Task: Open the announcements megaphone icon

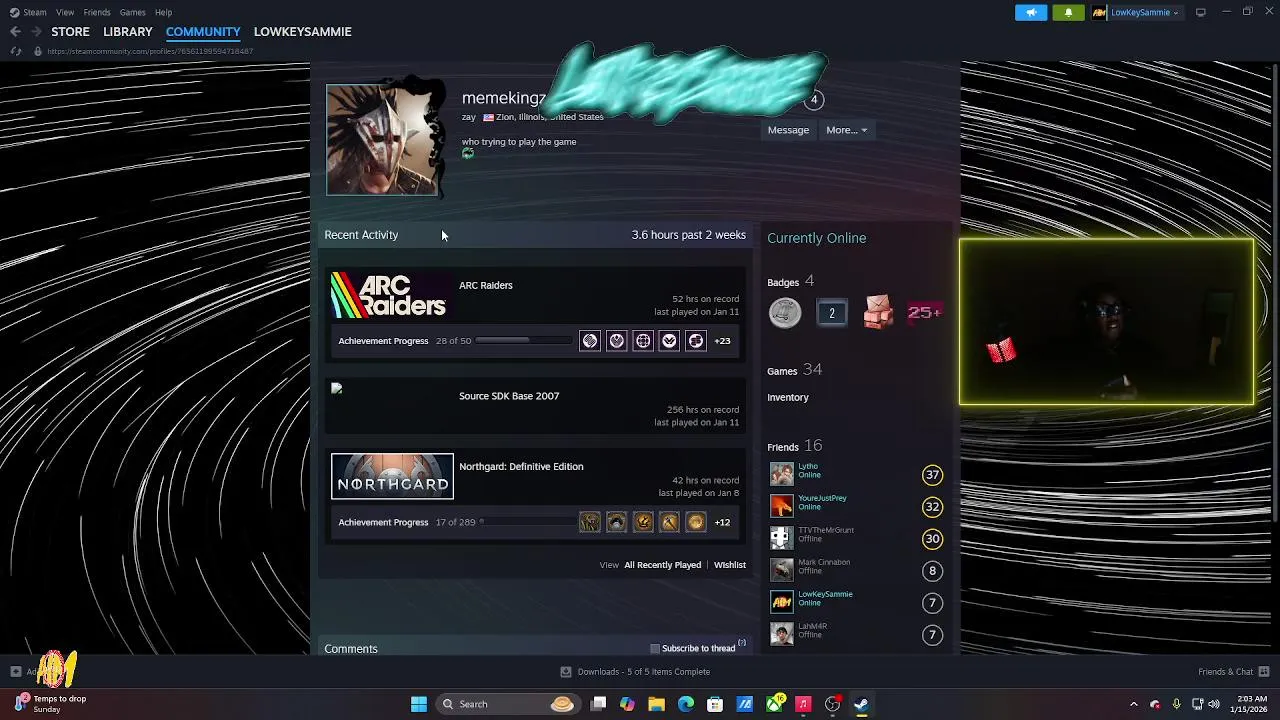Action: coord(1031,12)
